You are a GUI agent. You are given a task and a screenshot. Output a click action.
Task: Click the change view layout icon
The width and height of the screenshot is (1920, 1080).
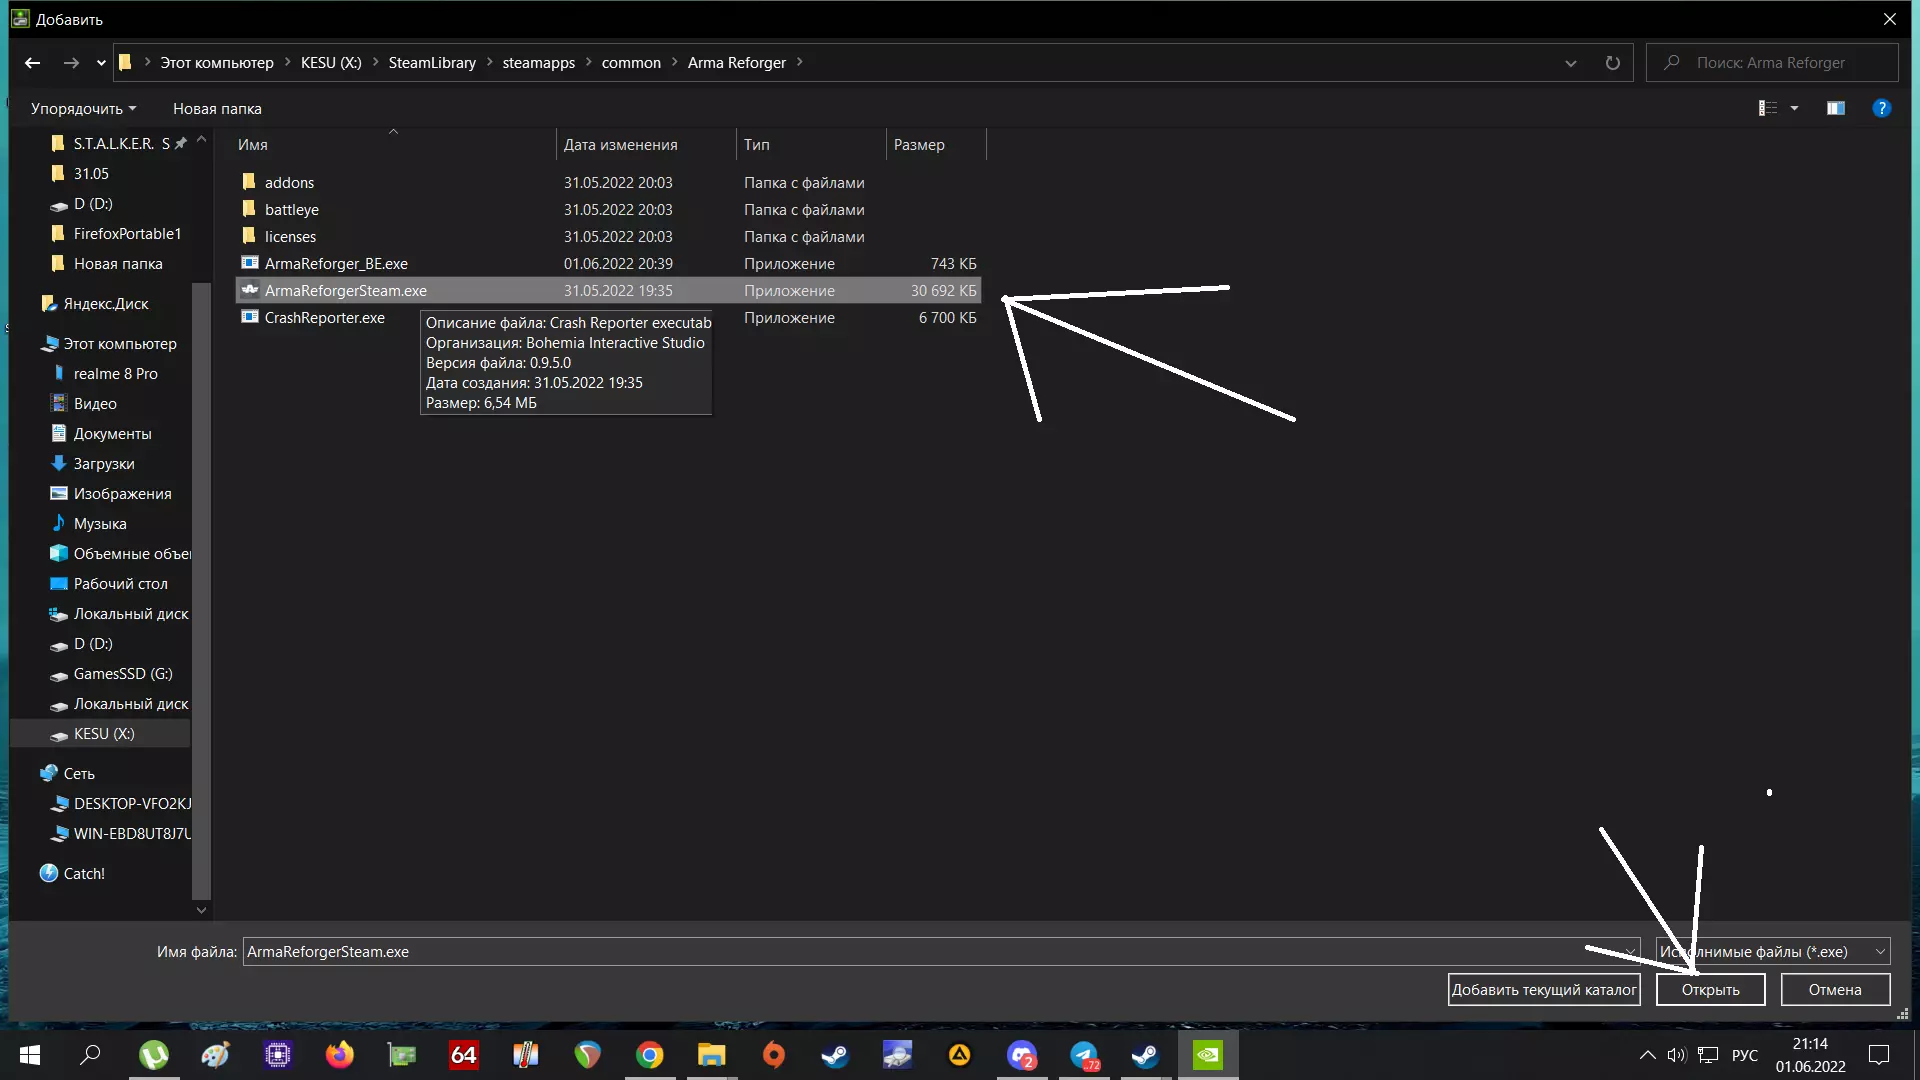click(1768, 108)
